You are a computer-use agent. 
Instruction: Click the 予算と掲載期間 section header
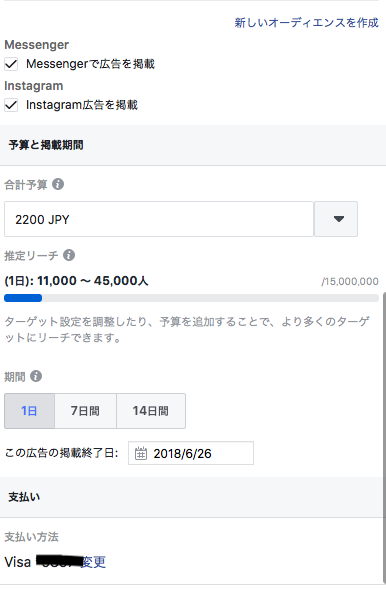[193, 145]
